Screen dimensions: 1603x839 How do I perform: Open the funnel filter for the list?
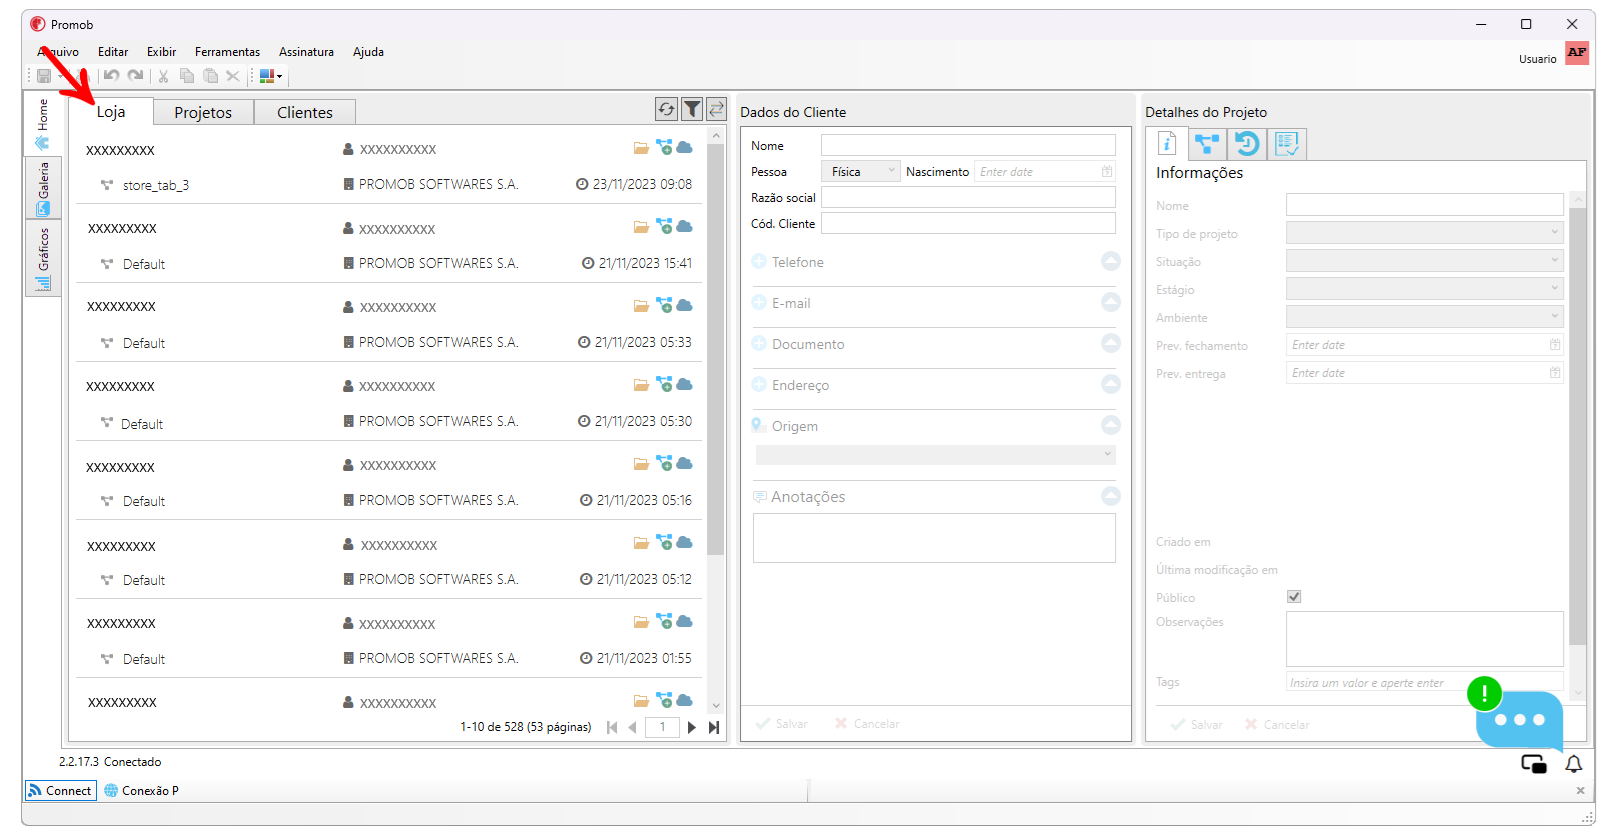click(692, 109)
